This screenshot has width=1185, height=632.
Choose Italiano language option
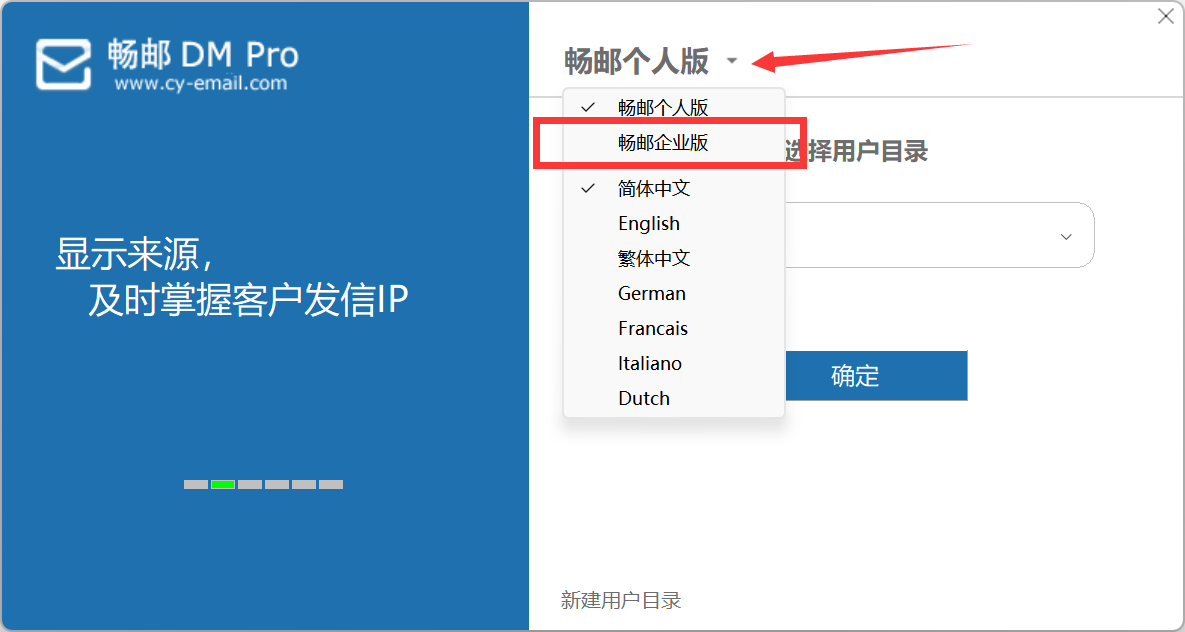pos(674,363)
